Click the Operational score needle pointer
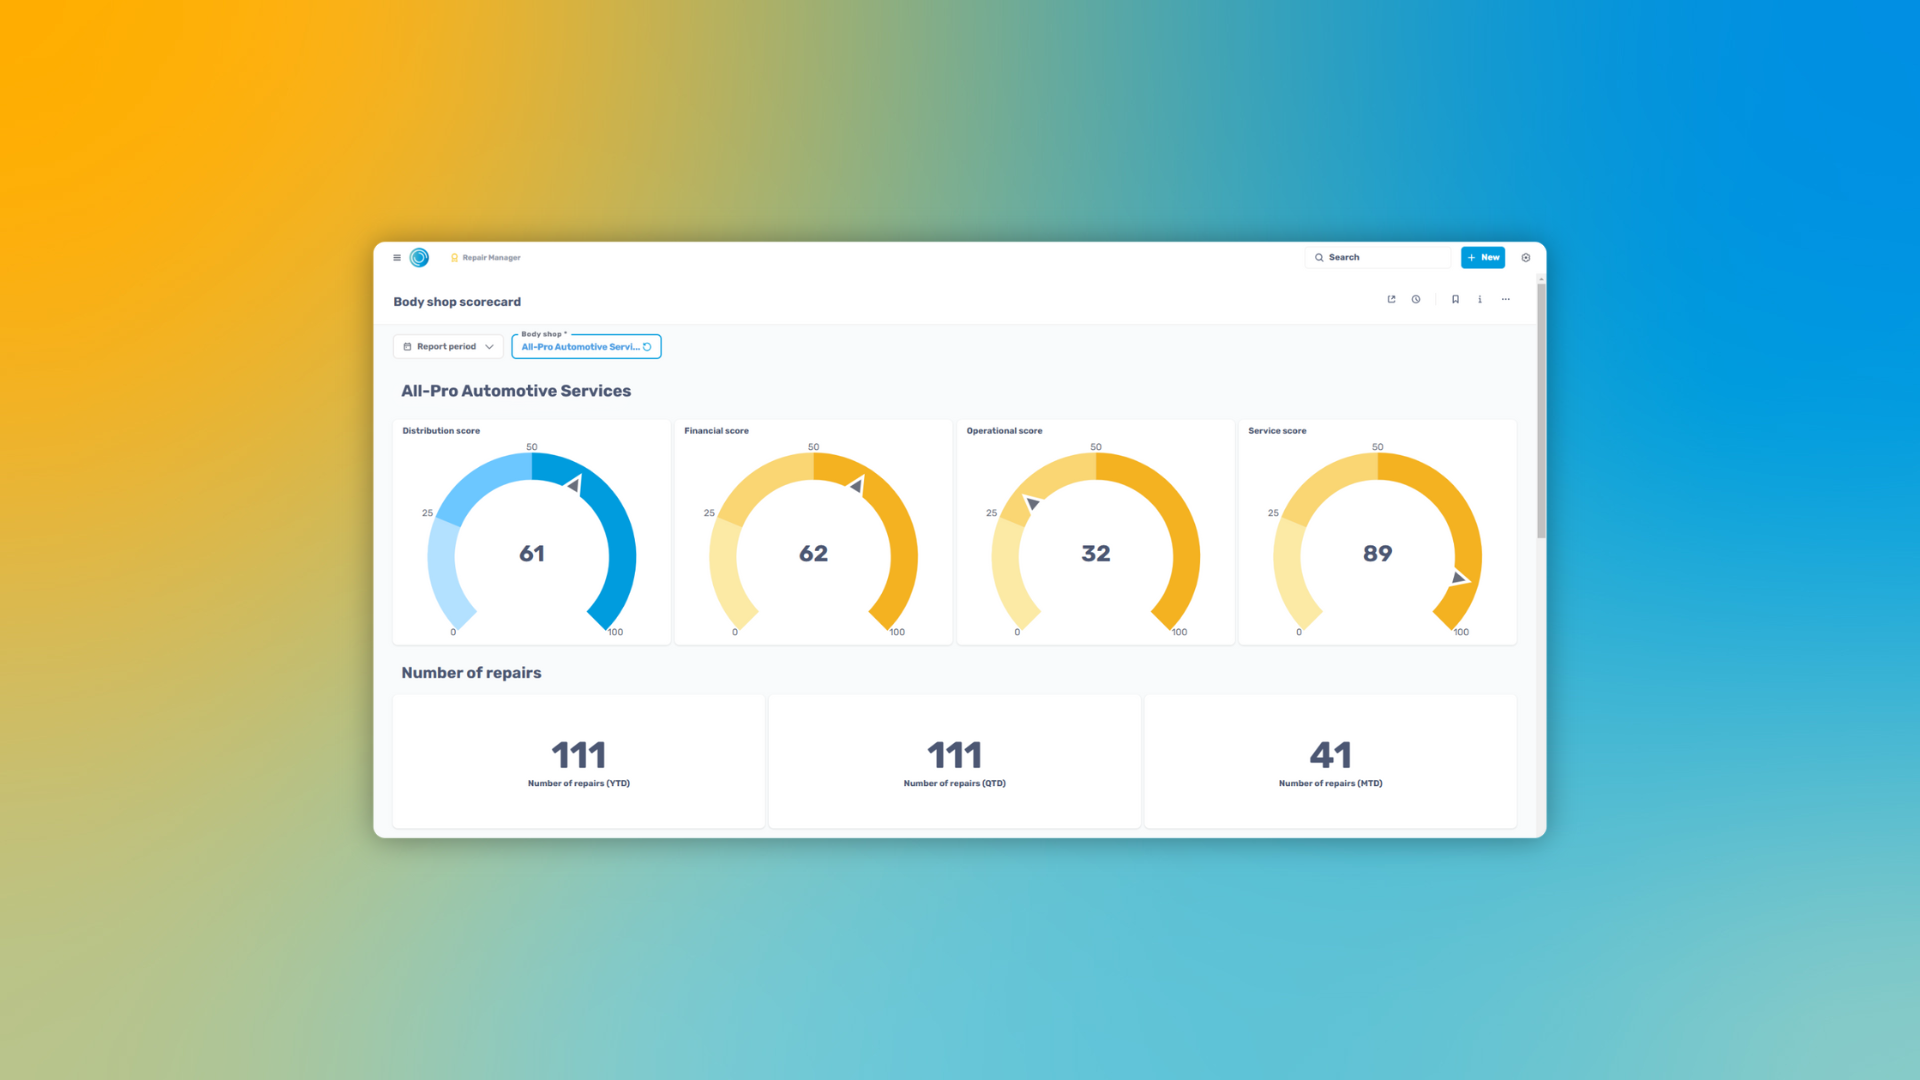 [x=1032, y=503]
